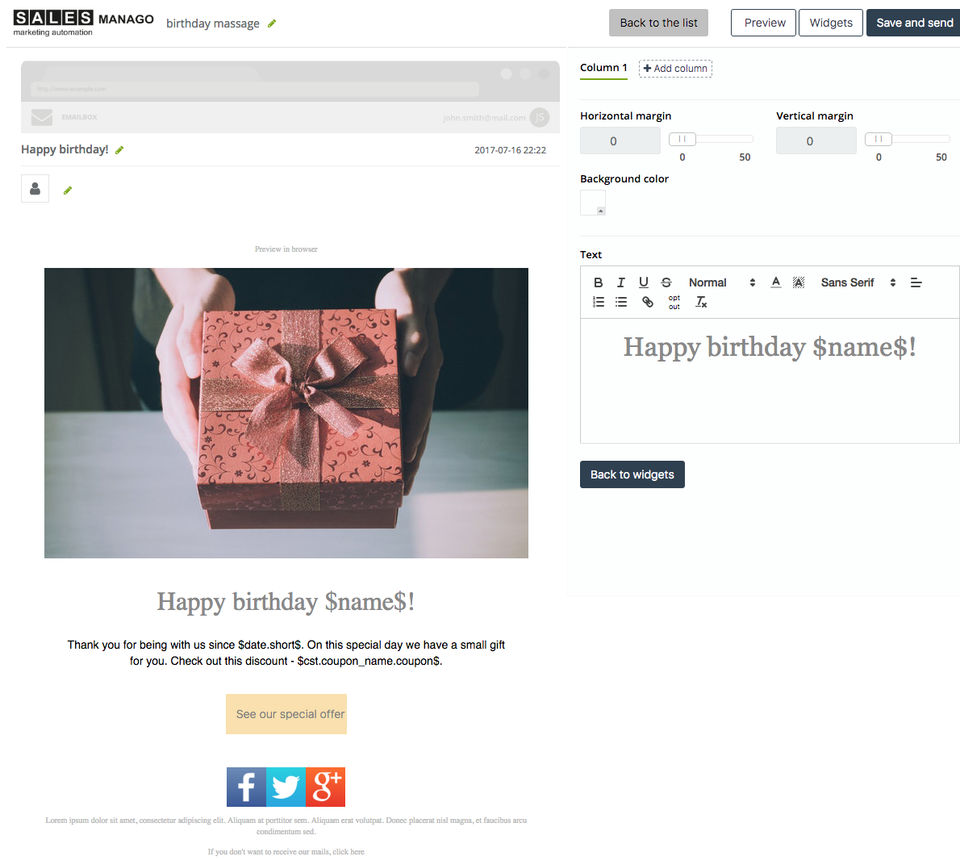Insert an ordered numbered list

pyautogui.click(x=598, y=302)
